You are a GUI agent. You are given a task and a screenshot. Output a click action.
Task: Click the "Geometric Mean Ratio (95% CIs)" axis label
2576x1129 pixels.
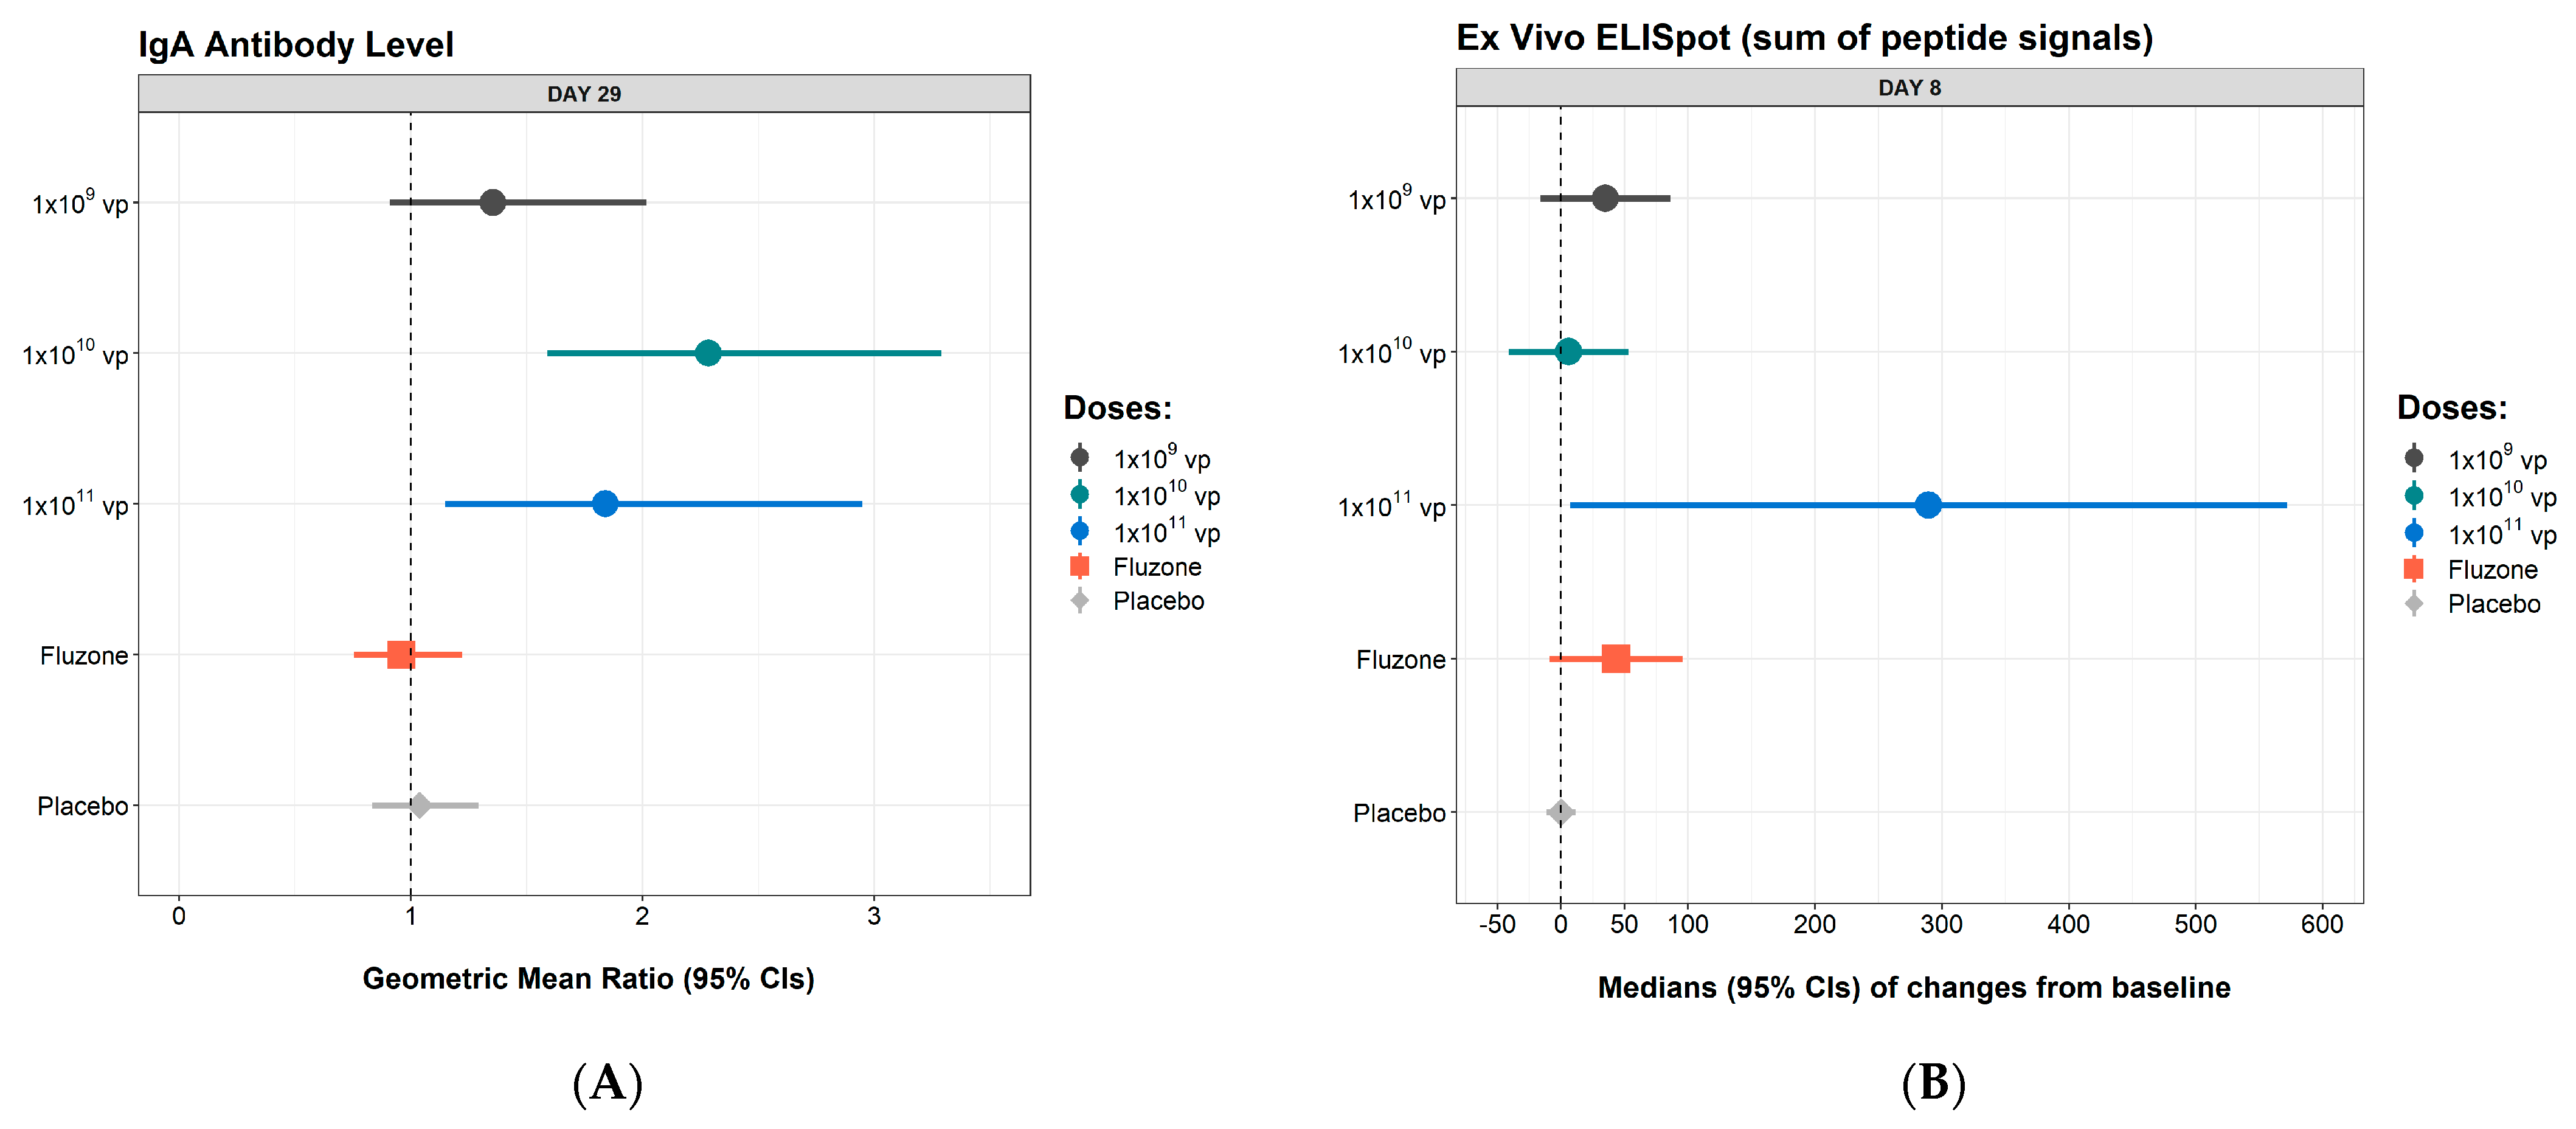588,978
